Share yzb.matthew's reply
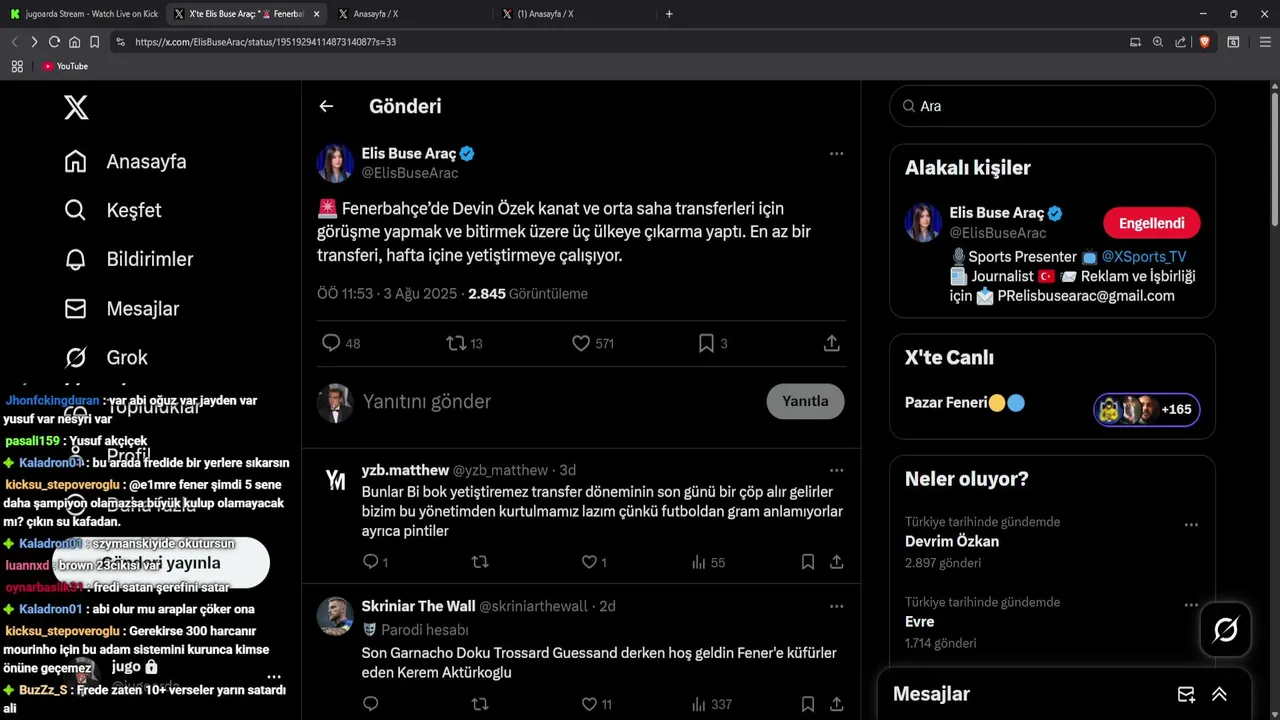Viewport: 1280px width, 720px height. coord(836,562)
